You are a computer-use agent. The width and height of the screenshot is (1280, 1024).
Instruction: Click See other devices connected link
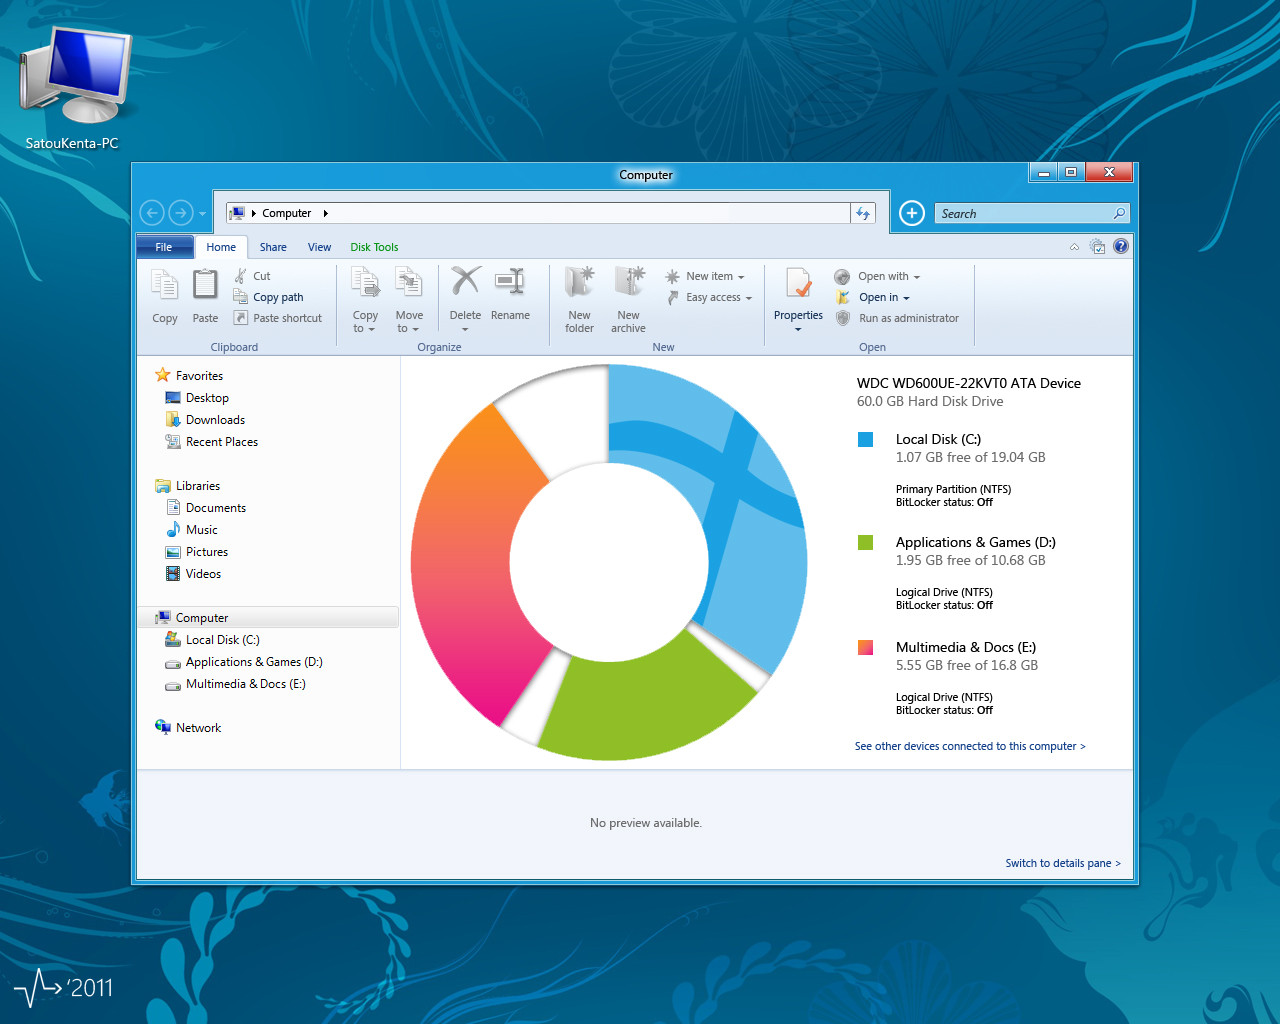970,746
